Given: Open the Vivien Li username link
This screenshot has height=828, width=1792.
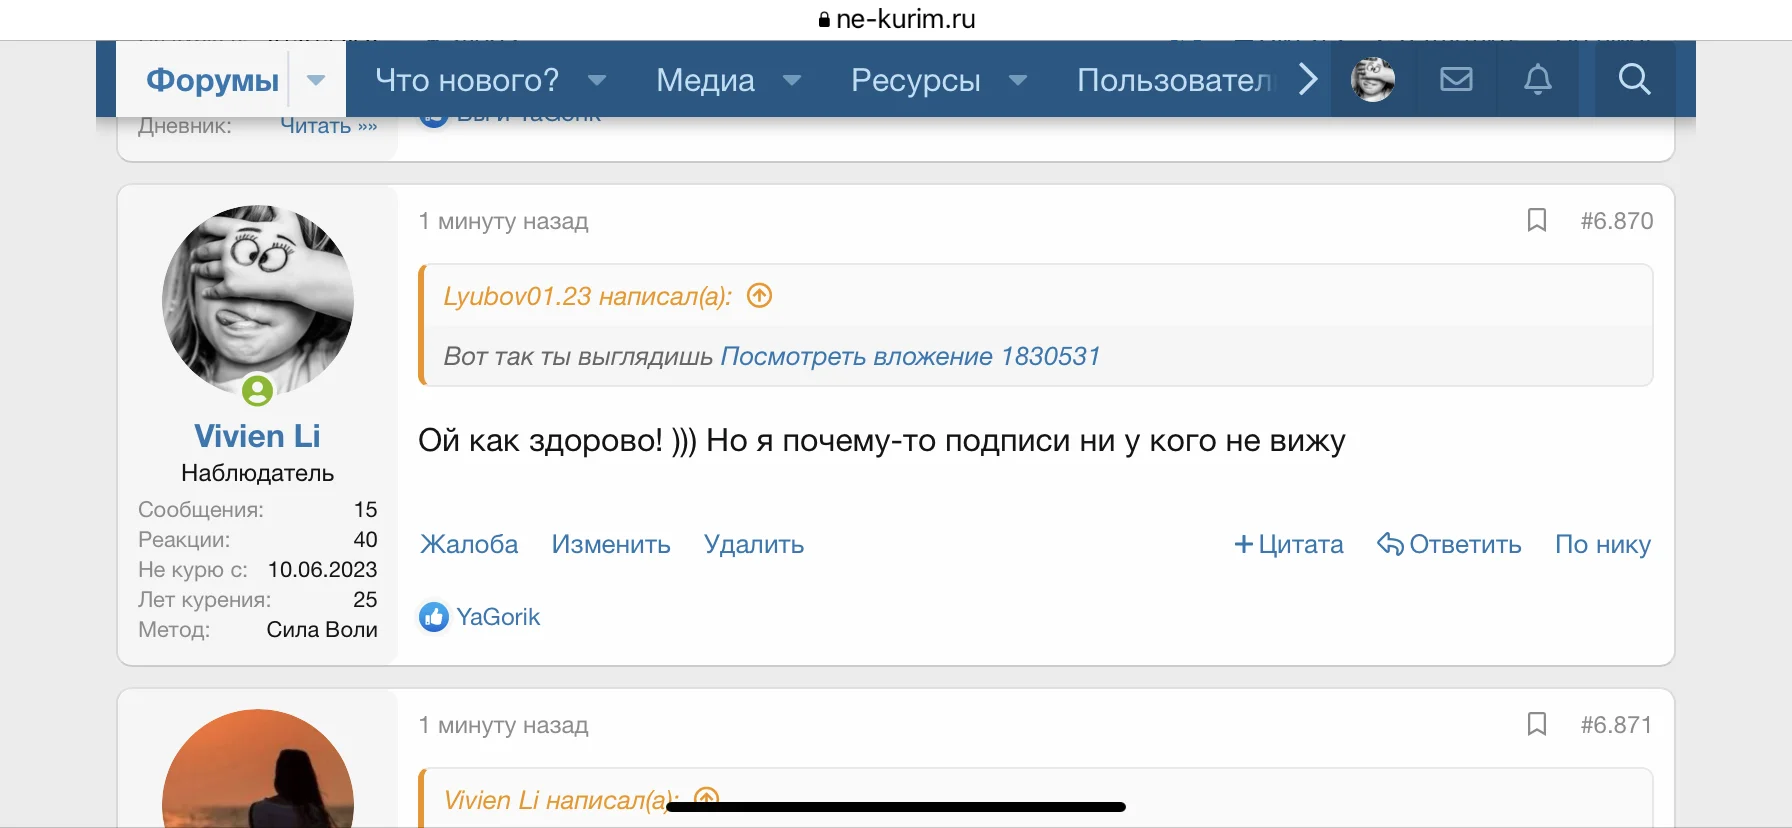Looking at the screenshot, I should click(x=257, y=436).
